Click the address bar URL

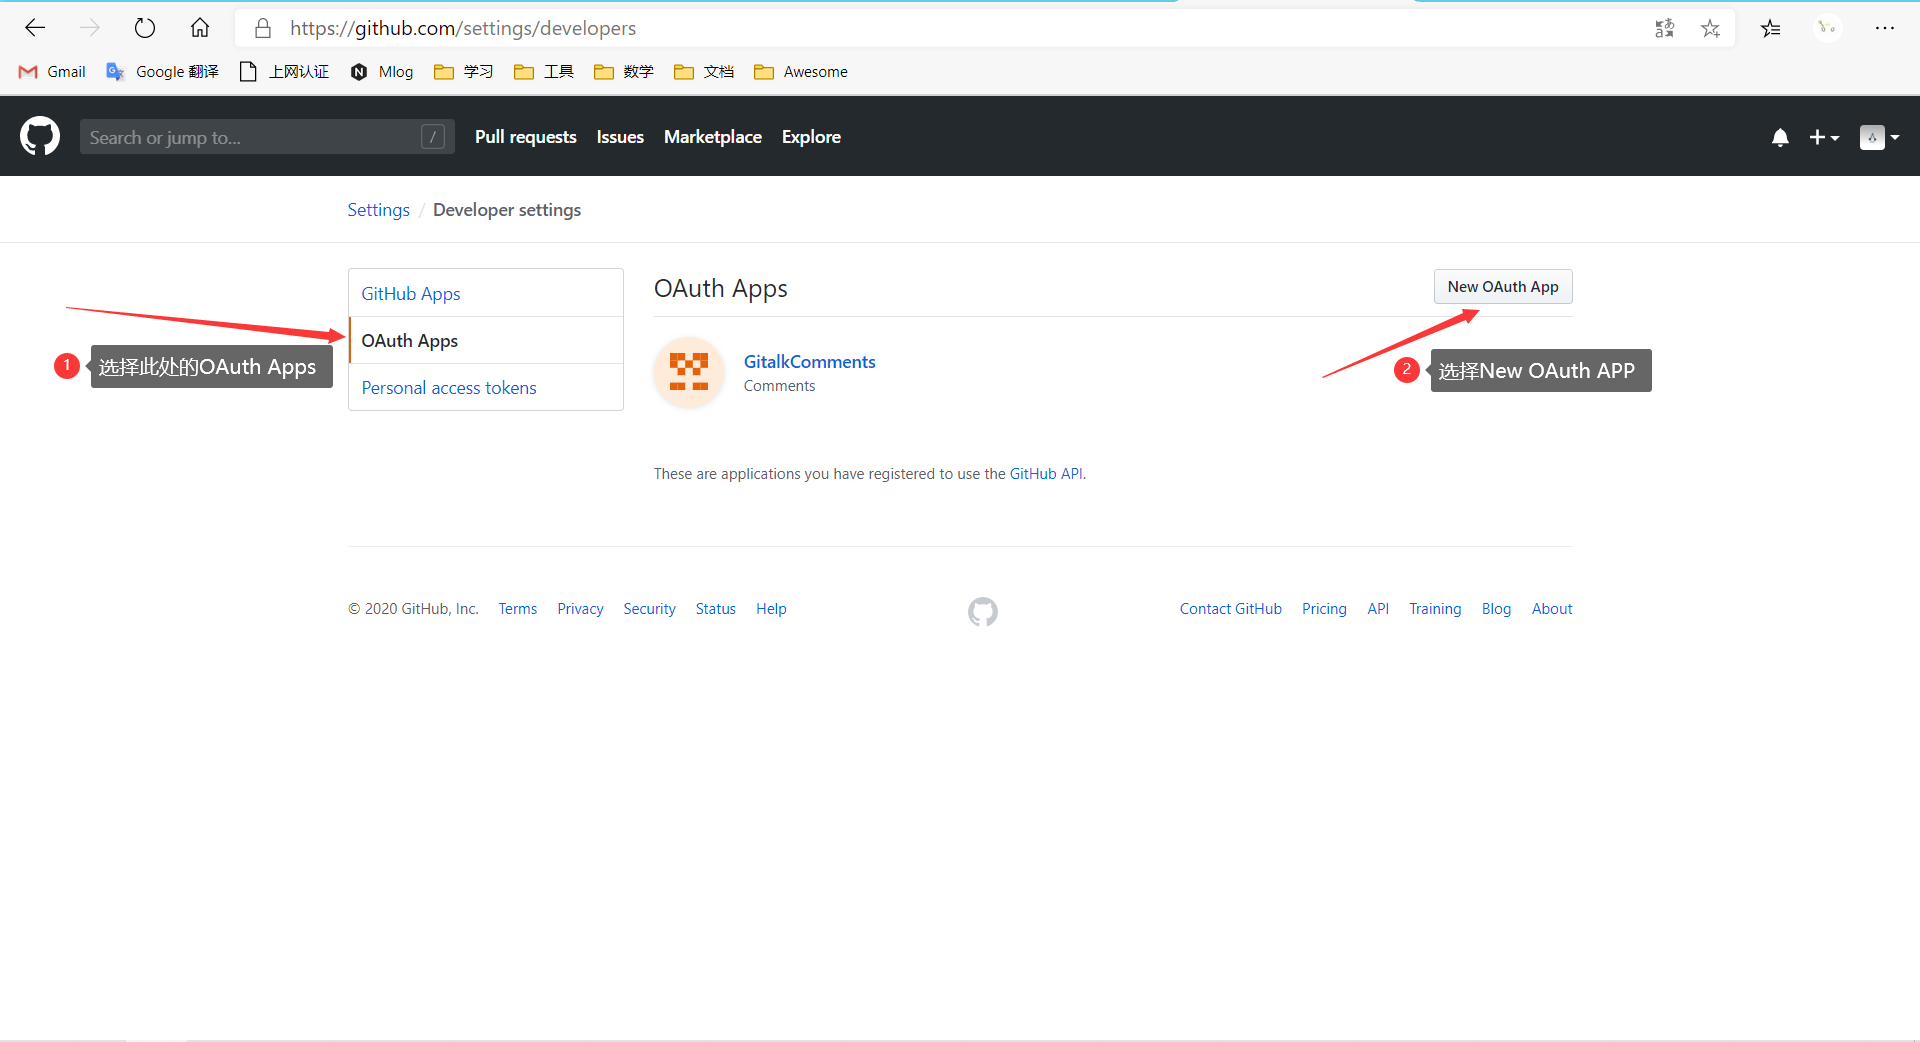[x=463, y=28]
